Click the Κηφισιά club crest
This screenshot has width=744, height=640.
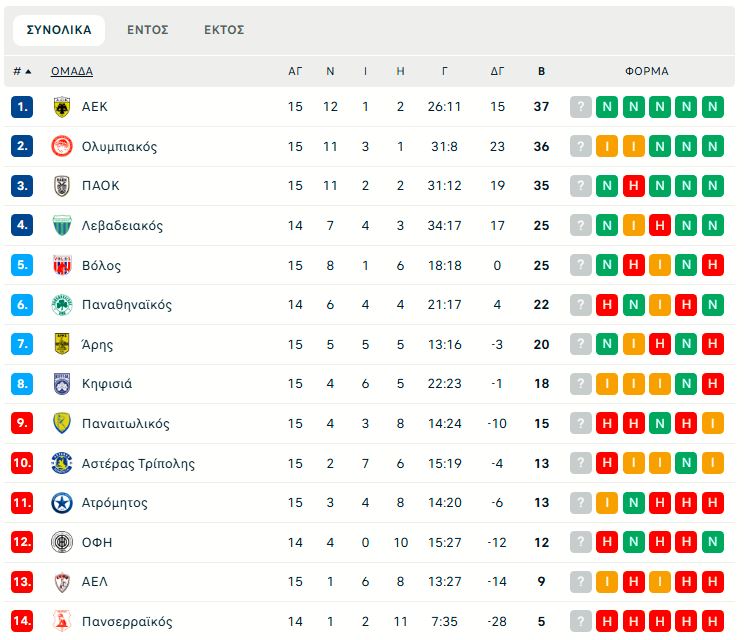[x=62, y=384]
